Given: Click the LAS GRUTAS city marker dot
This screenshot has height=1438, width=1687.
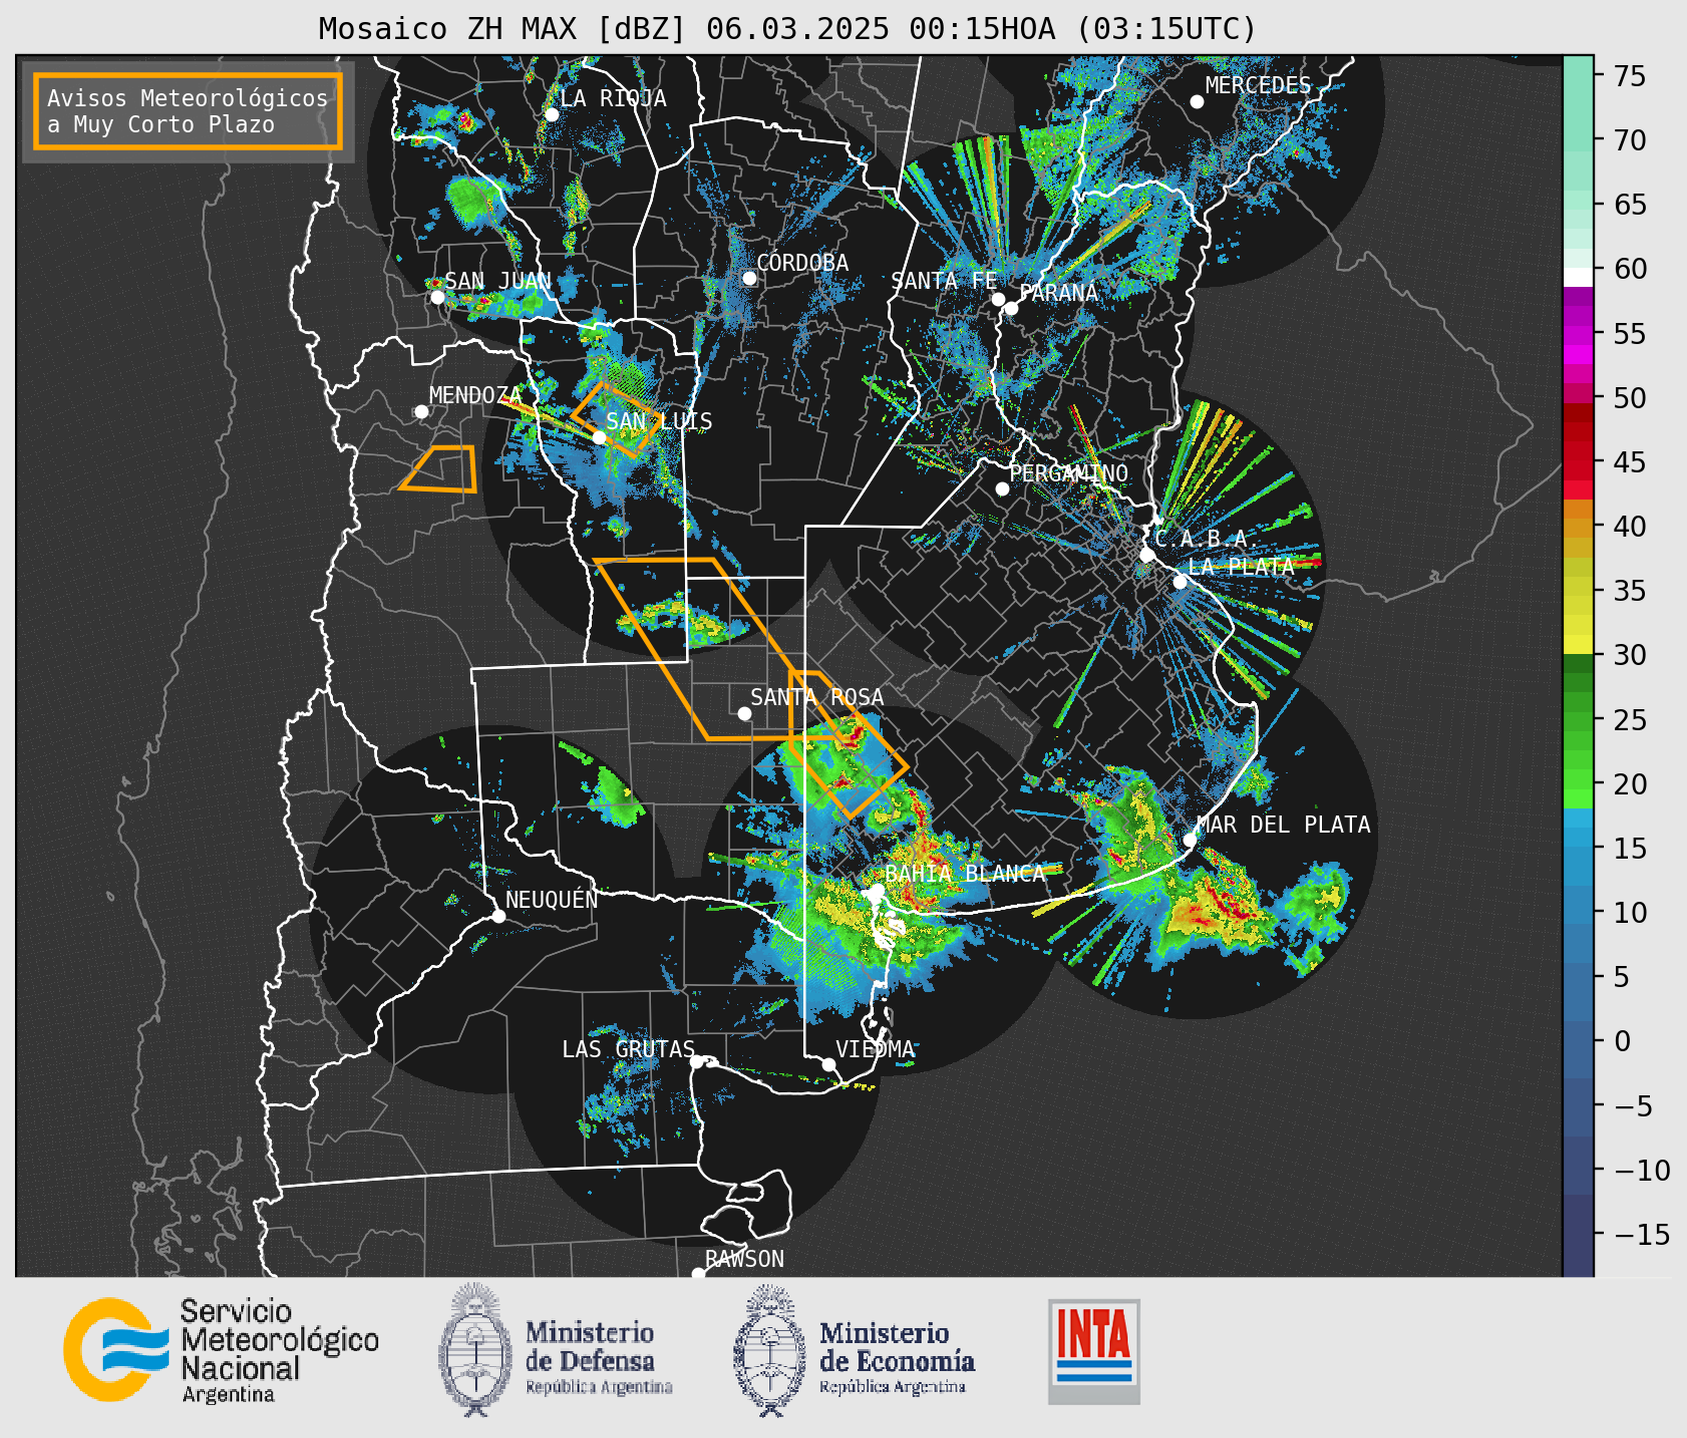Looking at the screenshot, I should (696, 1061).
